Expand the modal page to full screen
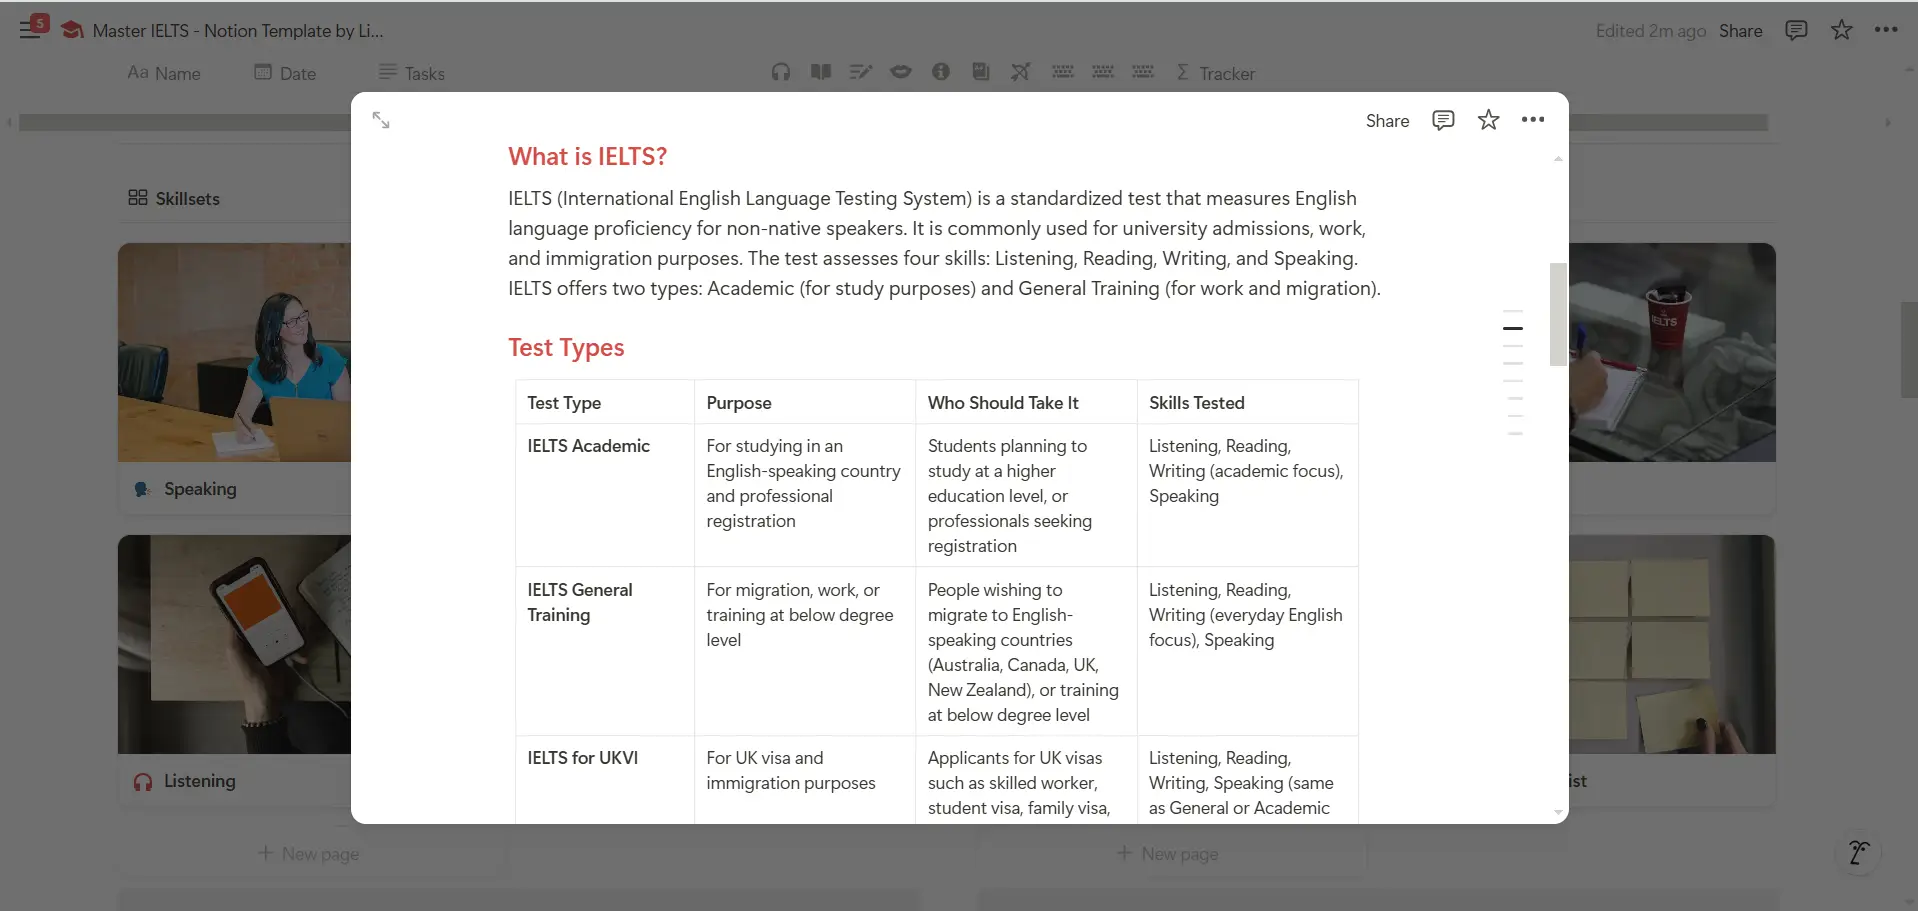The image size is (1918, 911). (381, 120)
